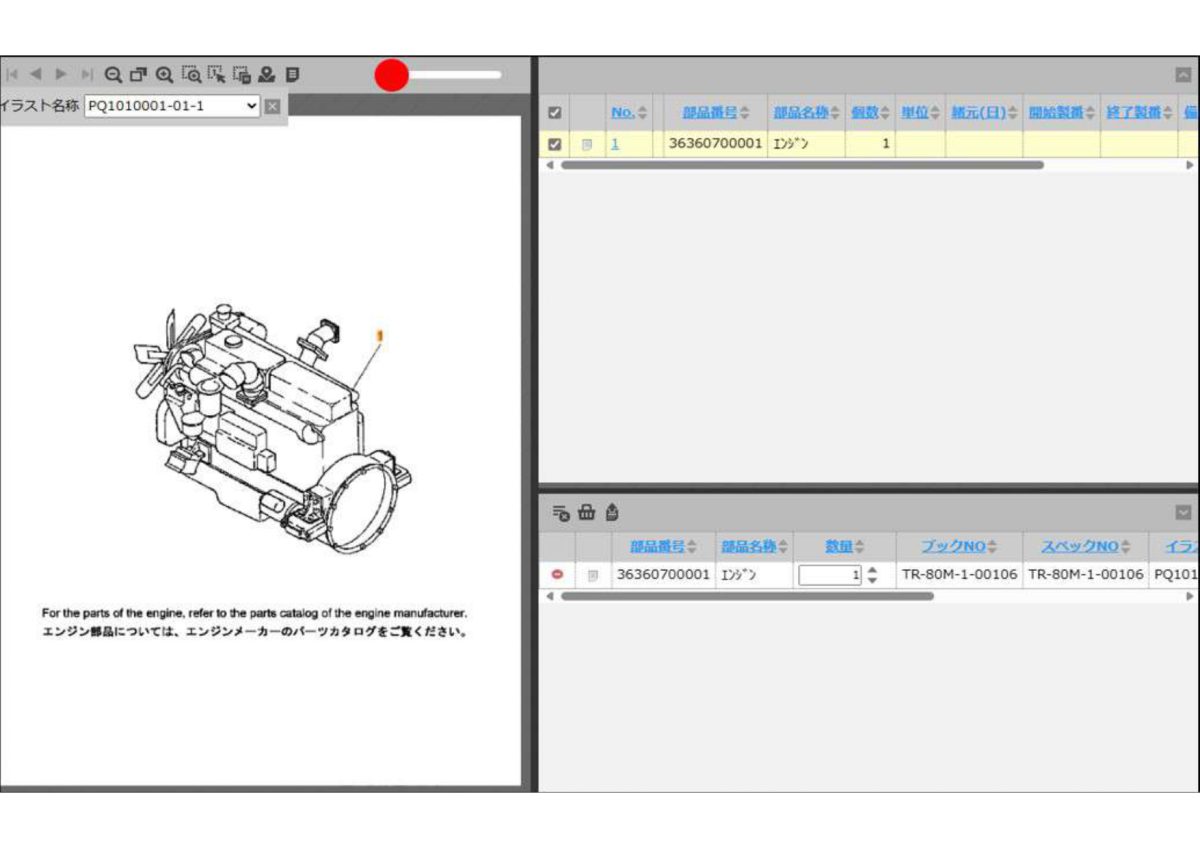Image resolution: width=1200 pixels, height=848 pixels.
Task: Click the shopping basket icon in cart toolbar
Action: tap(587, 513)
